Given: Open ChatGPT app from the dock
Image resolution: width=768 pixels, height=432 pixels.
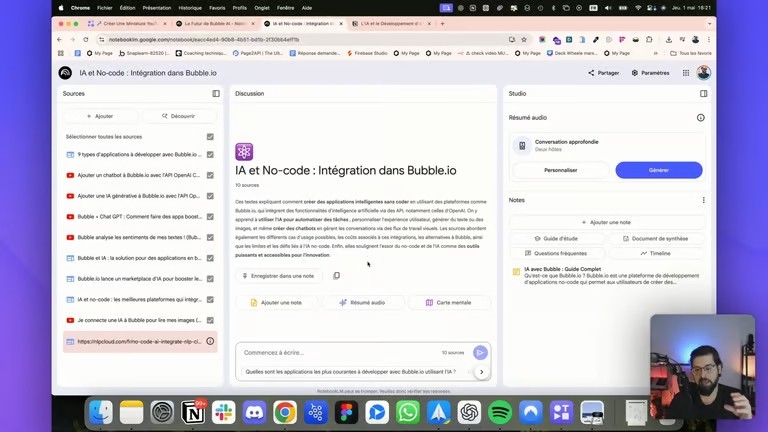Looking at the screenshot, I should 469,412.
